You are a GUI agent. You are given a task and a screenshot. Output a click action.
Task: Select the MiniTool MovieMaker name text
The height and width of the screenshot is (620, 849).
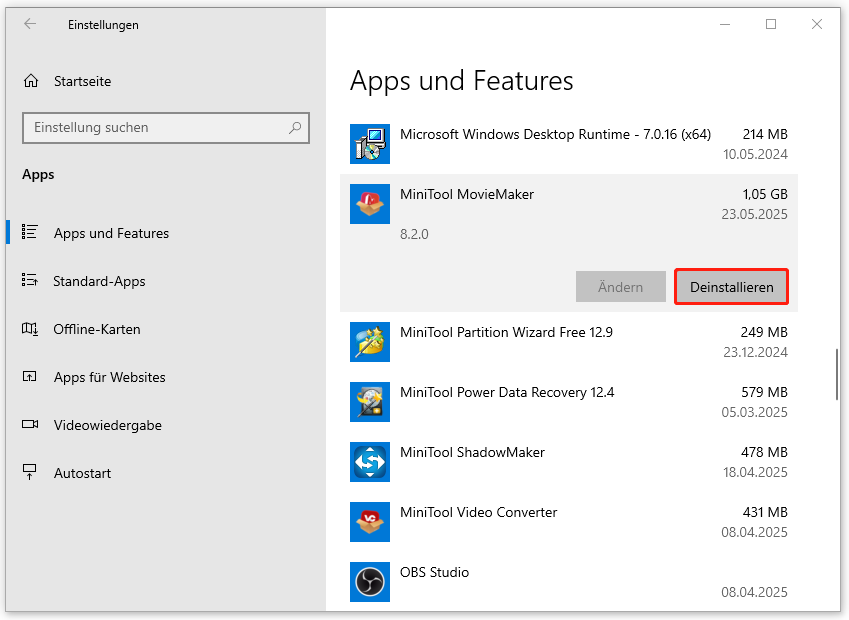coord(467,194)
